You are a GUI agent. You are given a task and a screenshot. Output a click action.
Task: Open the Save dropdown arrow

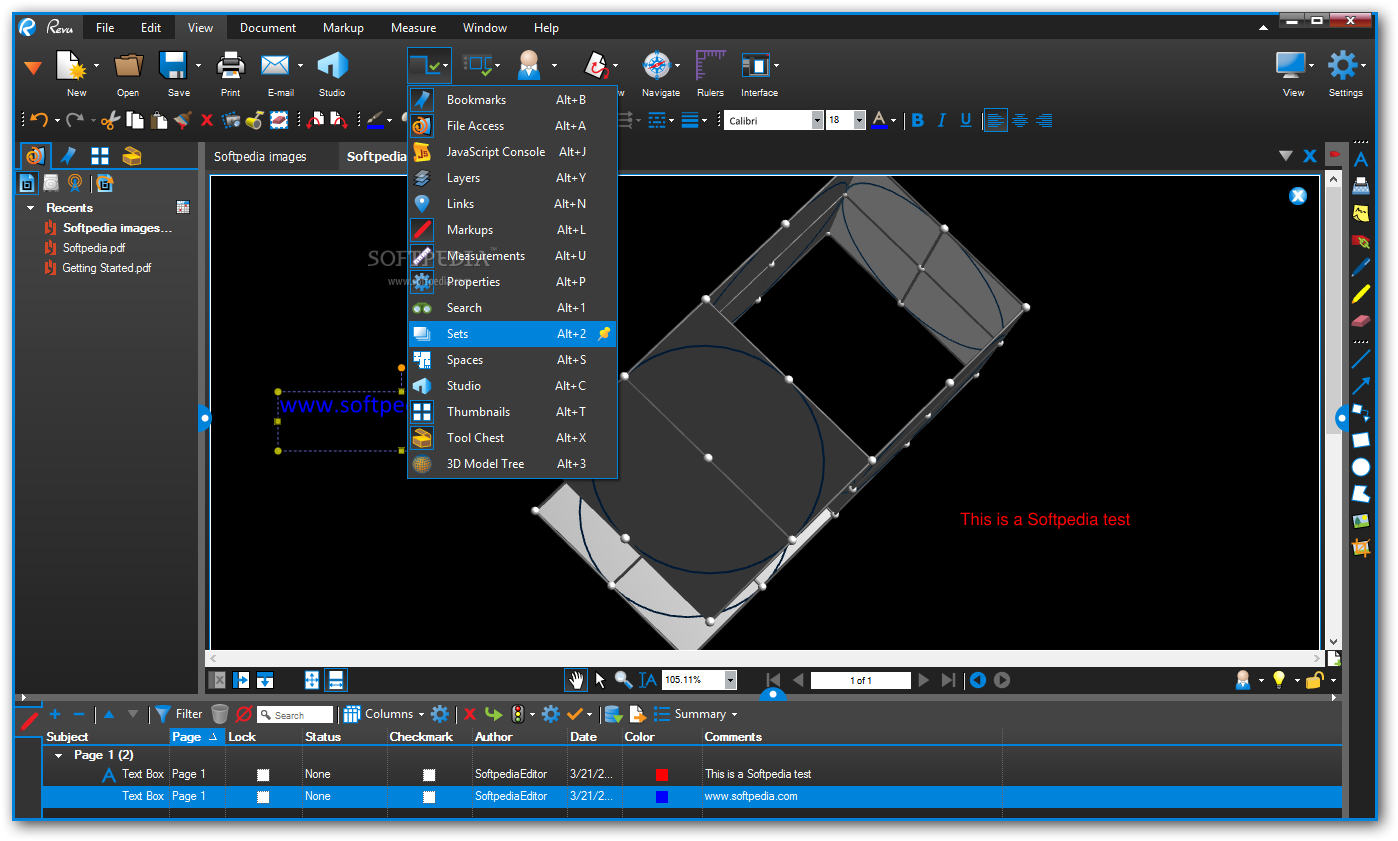(x=198, y=66)
